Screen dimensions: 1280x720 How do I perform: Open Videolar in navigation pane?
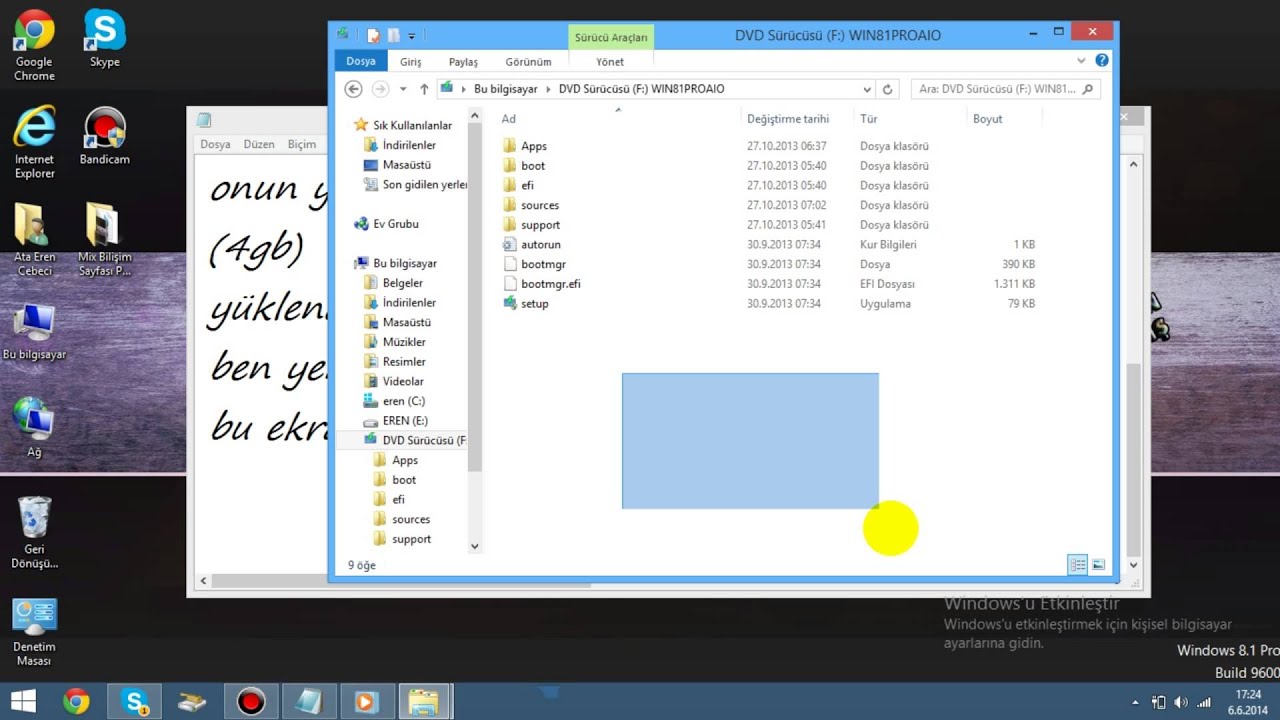point(403,381)
